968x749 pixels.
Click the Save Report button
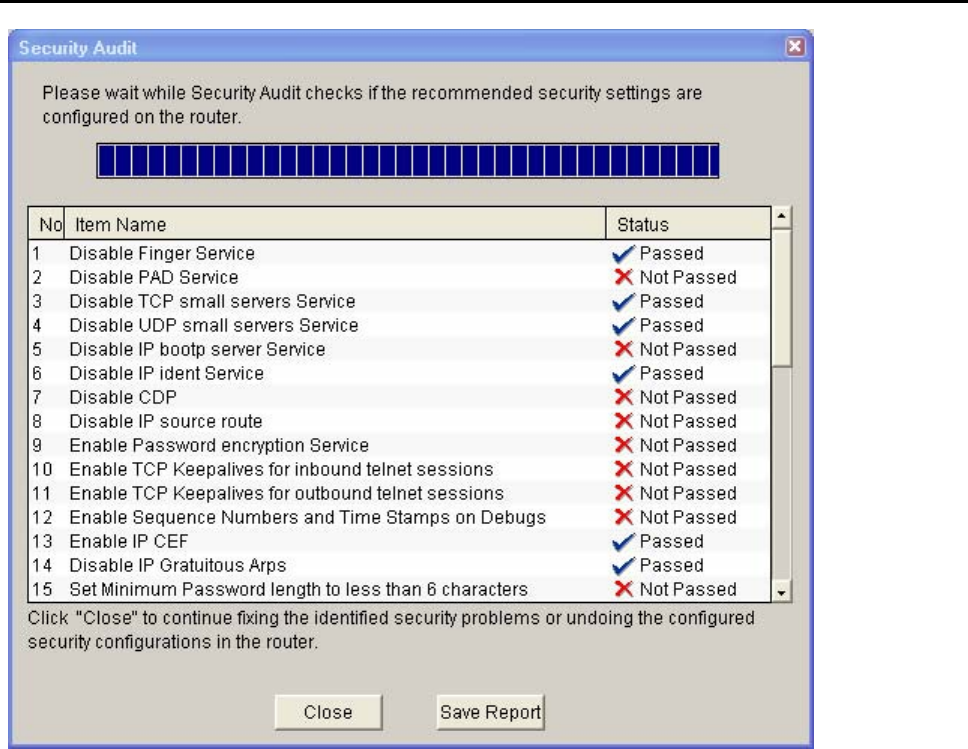[x=490, y=712]
